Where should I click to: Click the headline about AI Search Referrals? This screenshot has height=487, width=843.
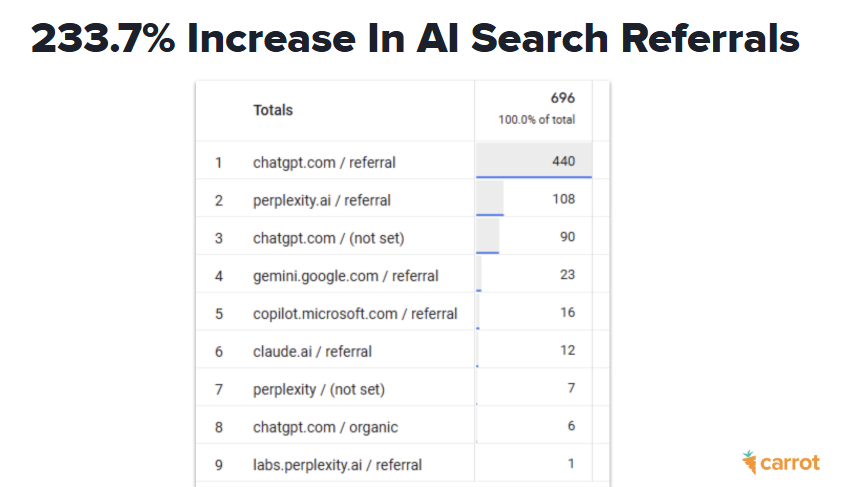tap(415, 39)
